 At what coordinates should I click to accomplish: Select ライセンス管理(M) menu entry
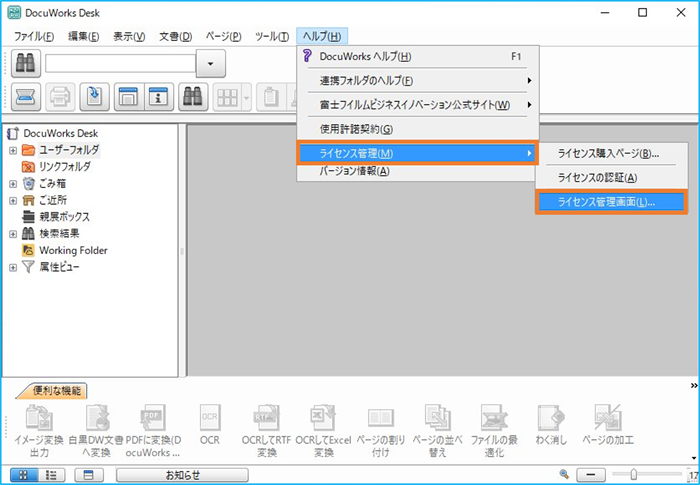[x=418, y=153]
